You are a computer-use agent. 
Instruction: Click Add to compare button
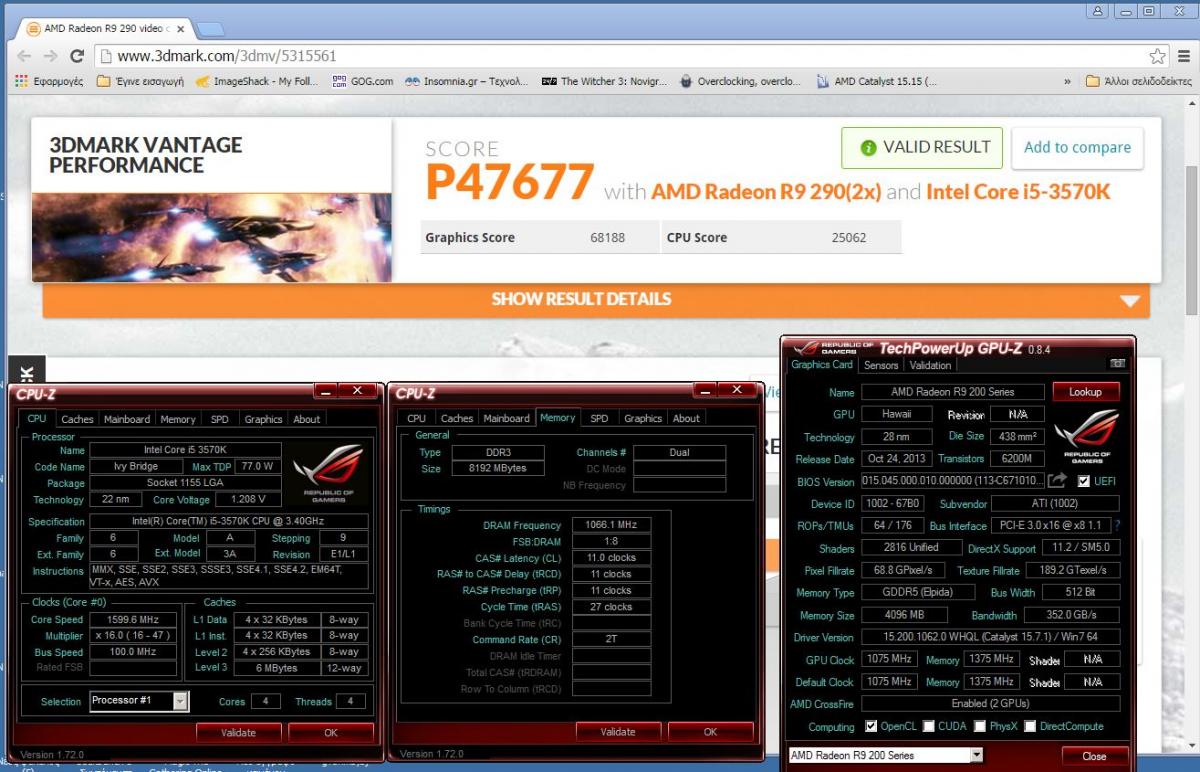pos(1077,147)
